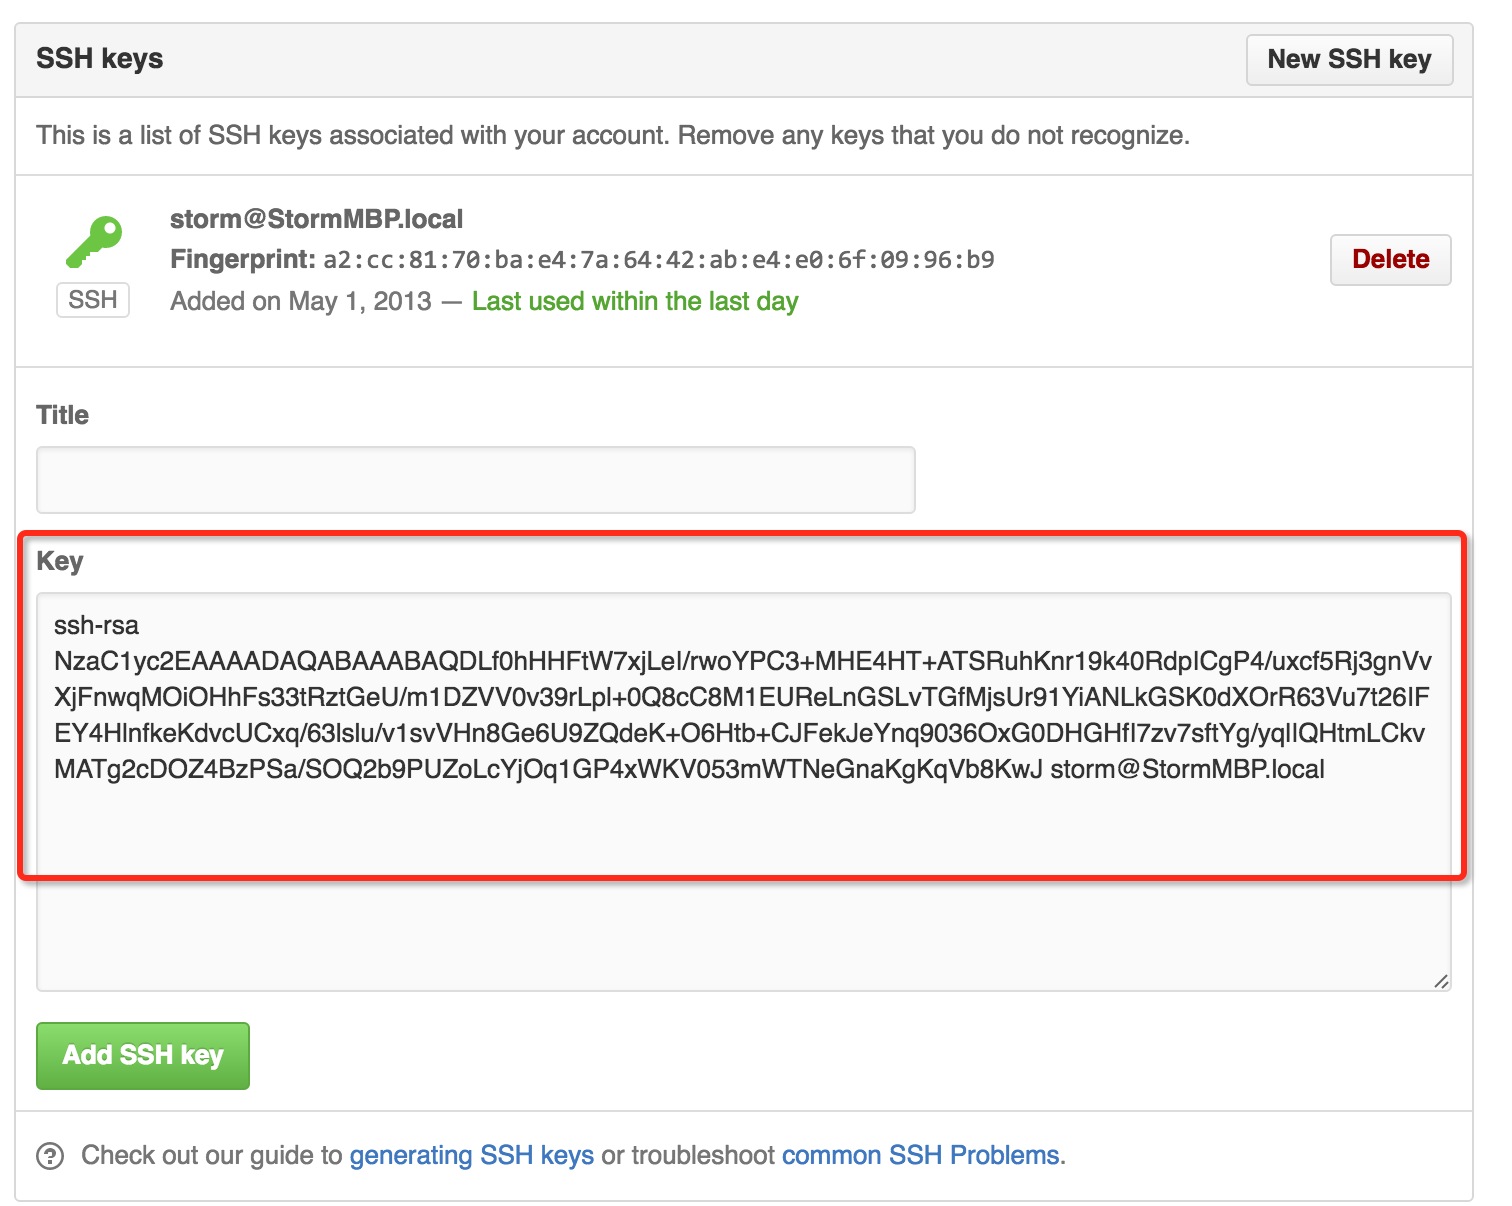This screenshot has width=1512, height=1206.
Task: Click the Key textarea resize handle
Action: [x=1440, y=981]
